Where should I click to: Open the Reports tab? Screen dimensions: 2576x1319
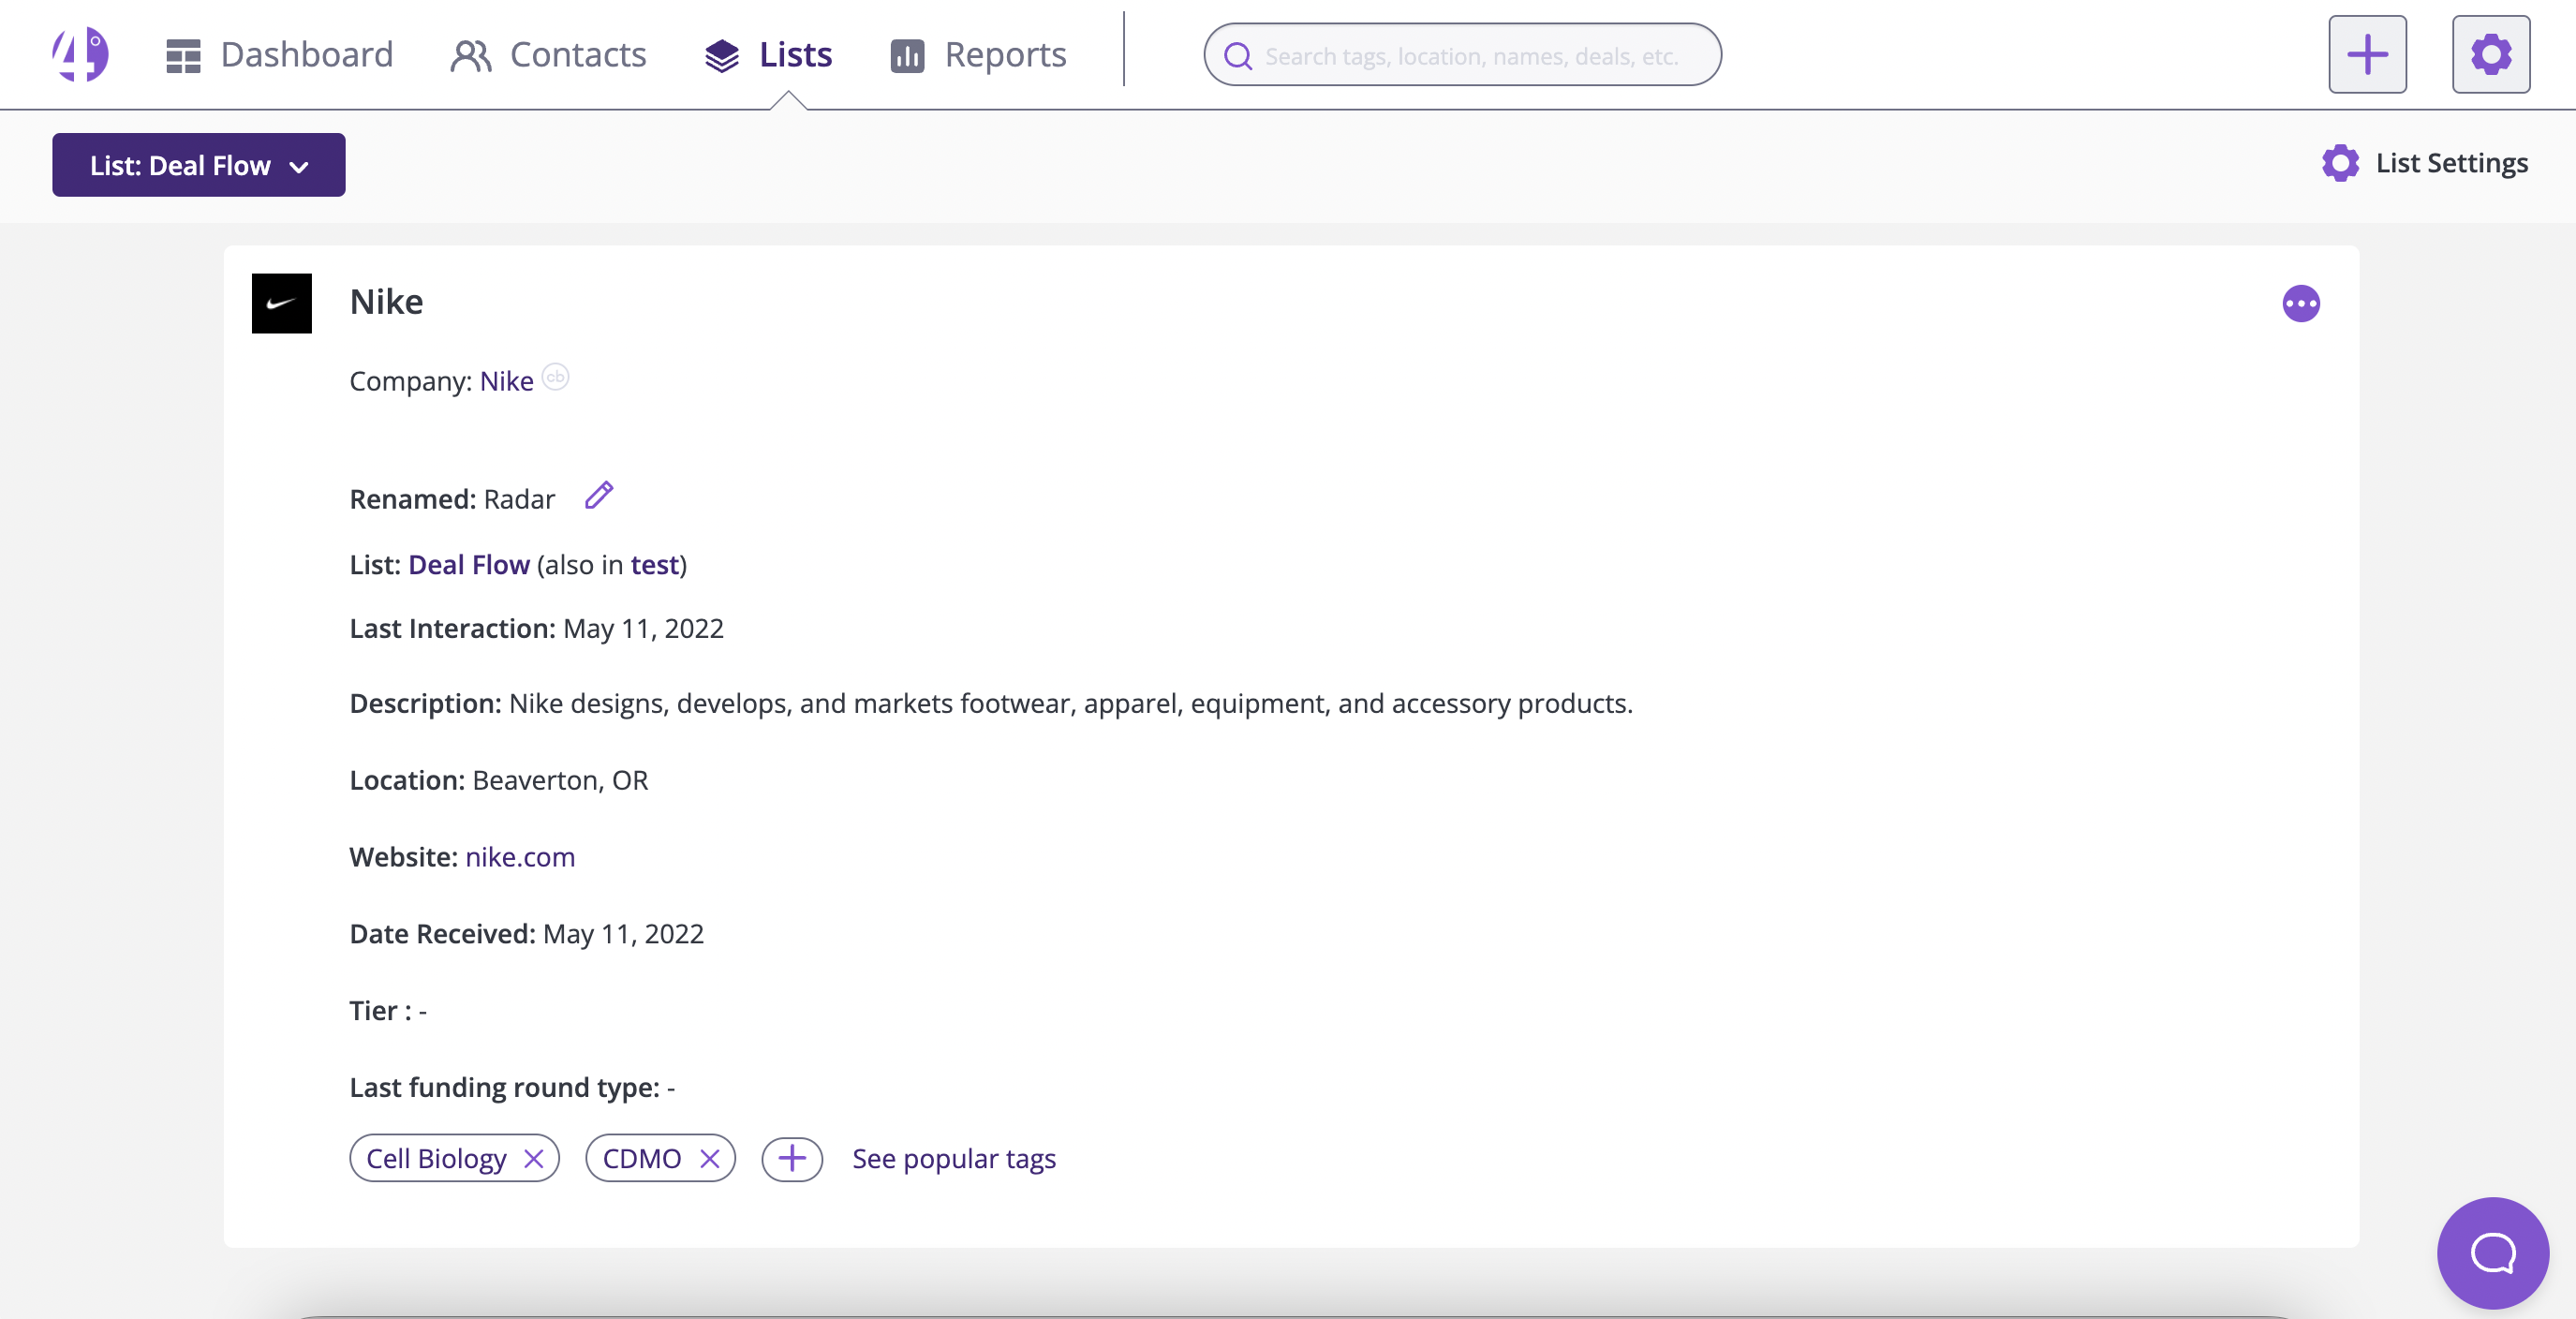point(978,55)
